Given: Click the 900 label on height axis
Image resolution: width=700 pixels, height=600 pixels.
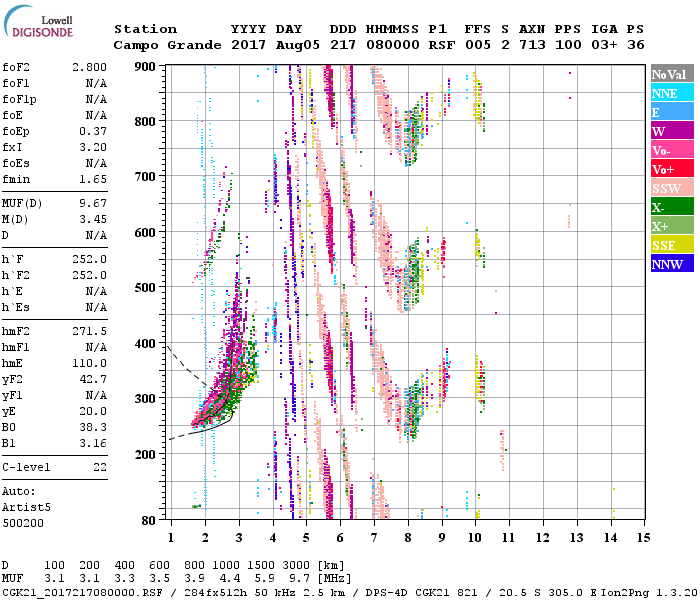Looking at the screenshot, I should (x=148, y=67).
